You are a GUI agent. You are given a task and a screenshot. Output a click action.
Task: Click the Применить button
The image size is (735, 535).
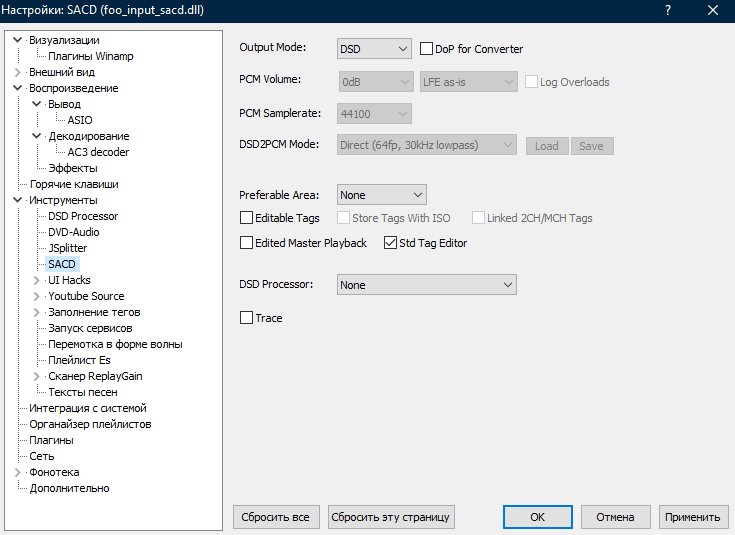click(x=693, y=517)
